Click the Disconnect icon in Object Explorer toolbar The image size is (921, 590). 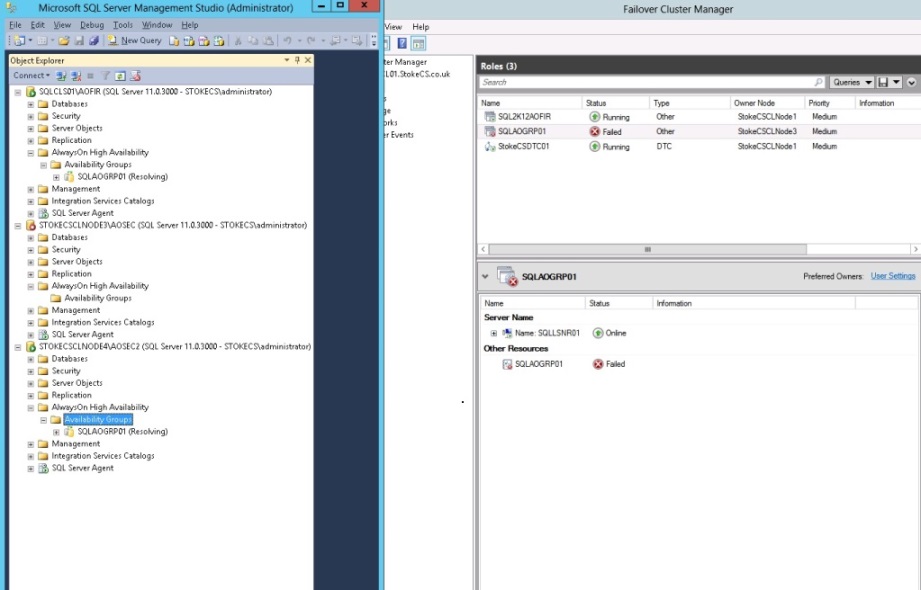pos(76,76)
